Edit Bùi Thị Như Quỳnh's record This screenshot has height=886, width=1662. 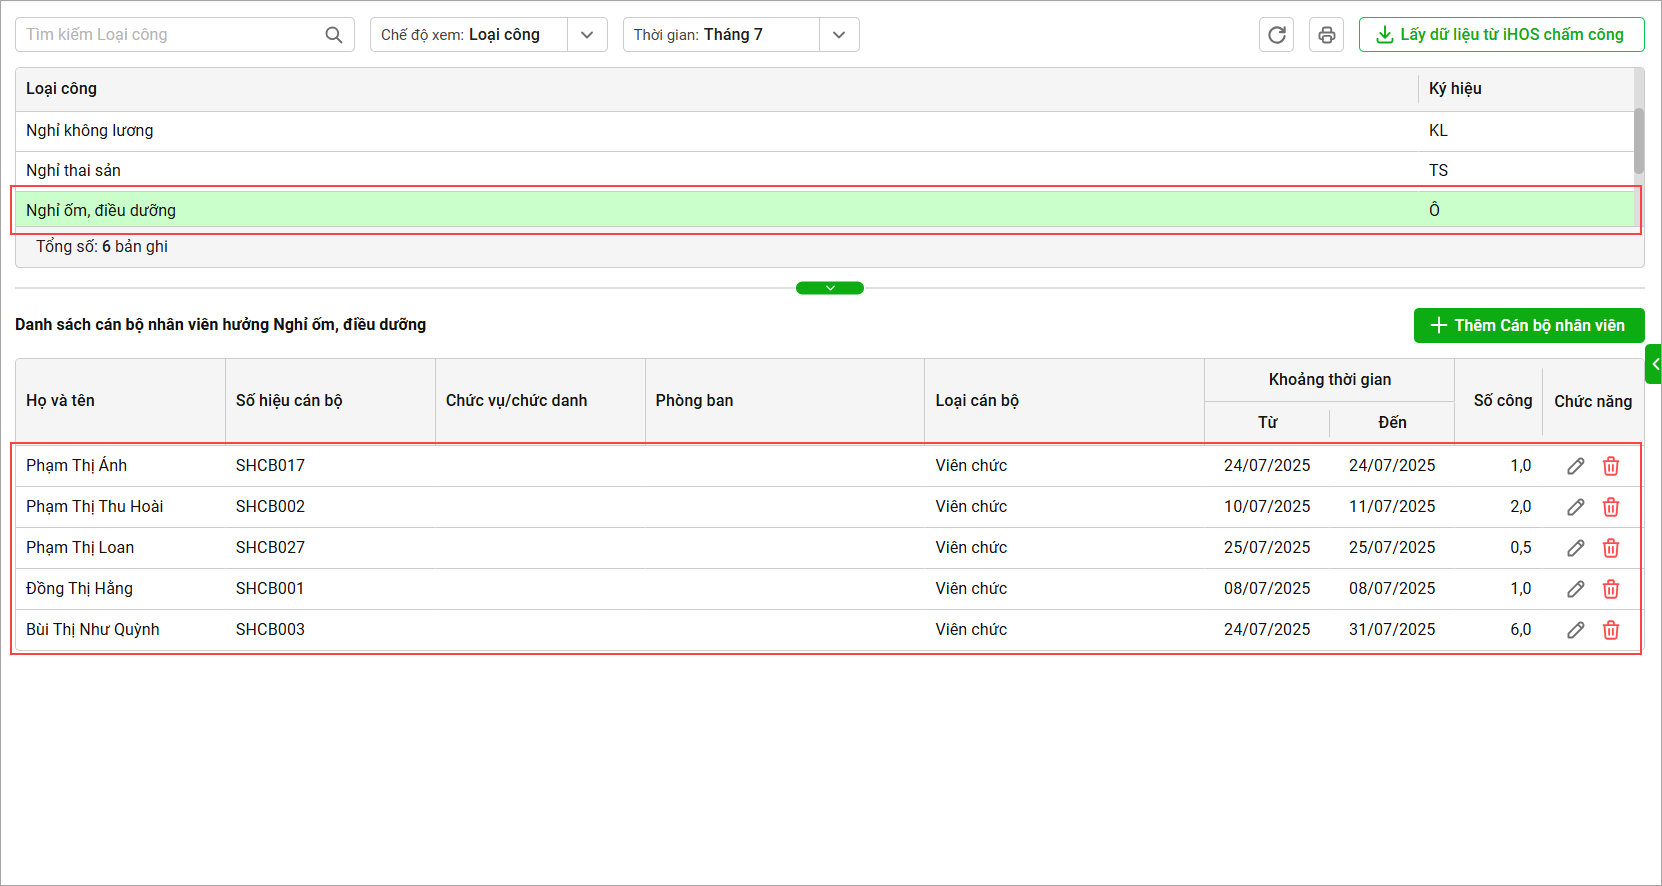click(1575, 630)
